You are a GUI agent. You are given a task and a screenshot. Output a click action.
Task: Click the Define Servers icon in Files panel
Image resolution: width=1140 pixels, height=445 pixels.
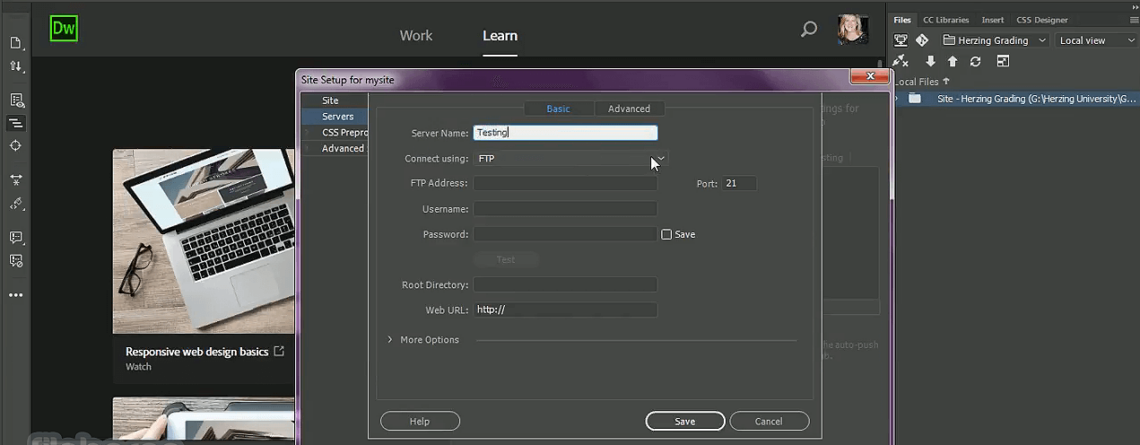pyautogui.click(x=900, y=41)
